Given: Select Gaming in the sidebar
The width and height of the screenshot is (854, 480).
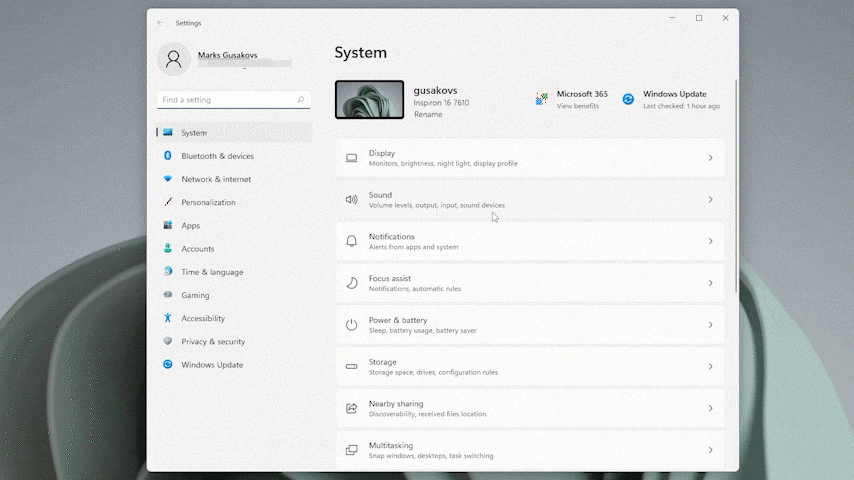Looking at the screenshot, I should coord(234,295).
